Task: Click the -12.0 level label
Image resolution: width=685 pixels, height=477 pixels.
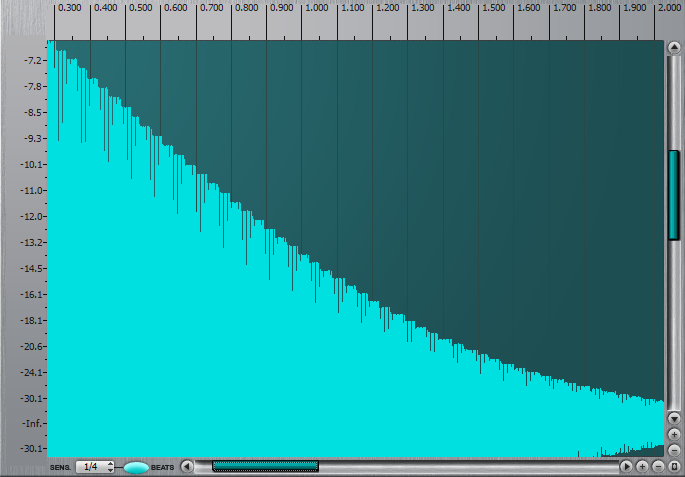Action: click(31, 217)
